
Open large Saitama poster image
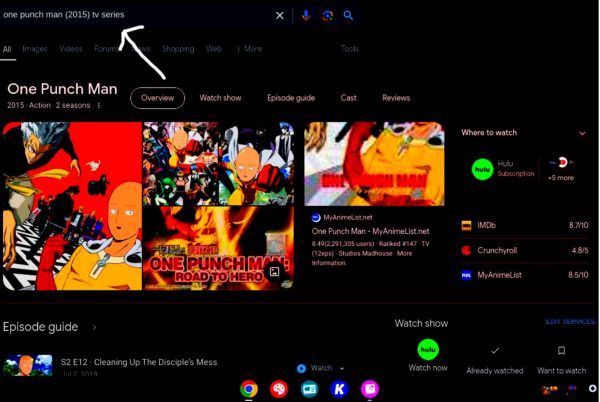(x=72, y=206)
